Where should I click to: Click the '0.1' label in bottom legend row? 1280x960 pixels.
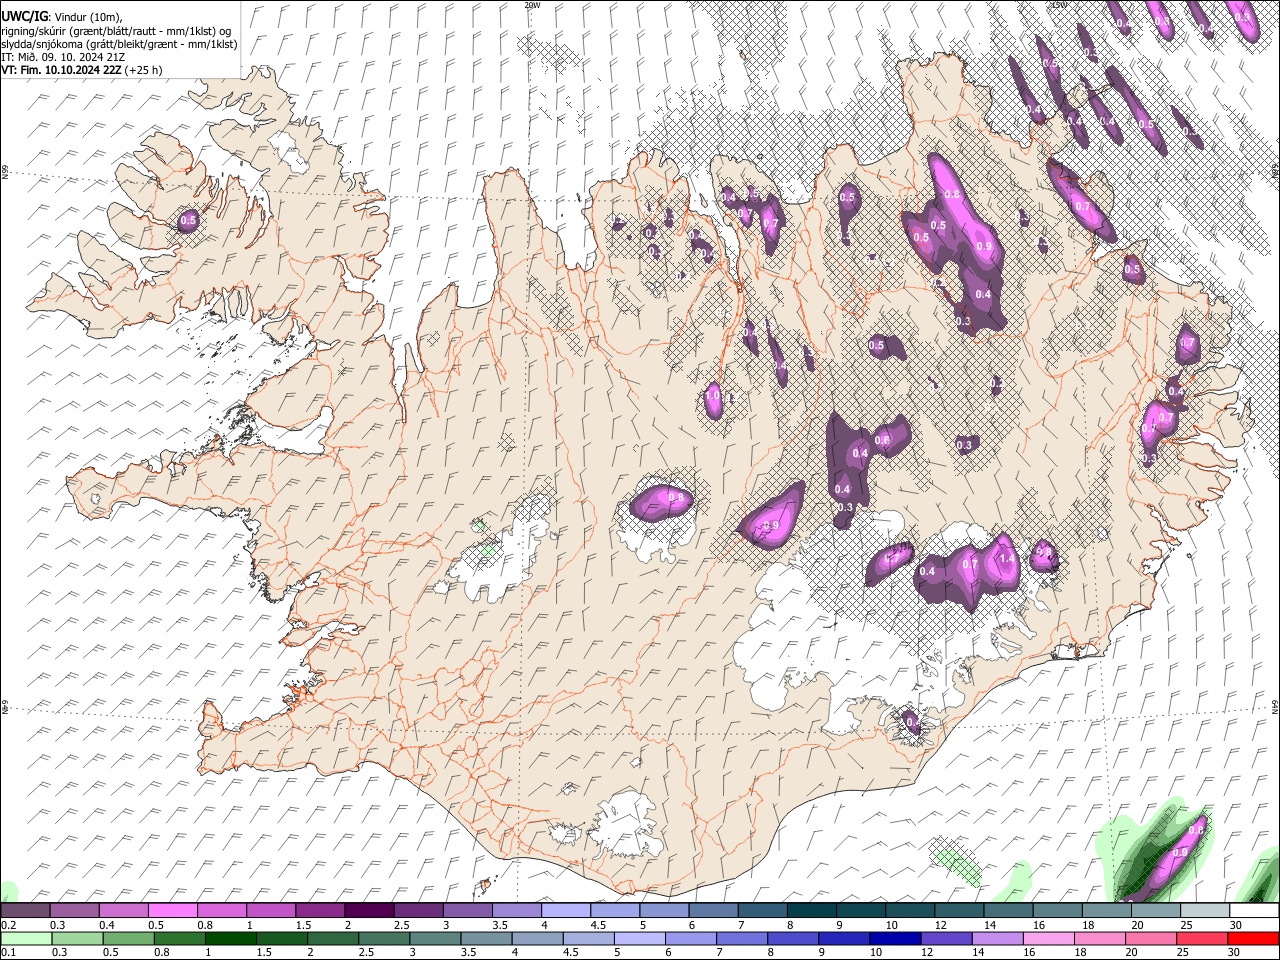coord(8,952)
